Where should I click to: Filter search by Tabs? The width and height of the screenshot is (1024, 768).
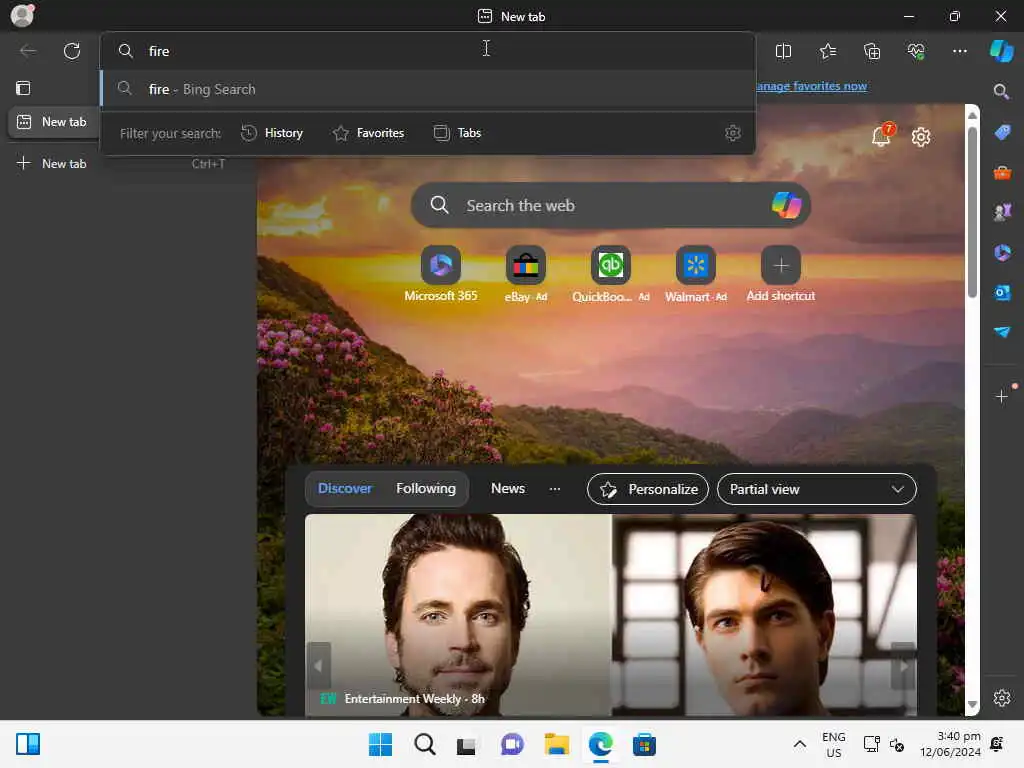point(457,133)
